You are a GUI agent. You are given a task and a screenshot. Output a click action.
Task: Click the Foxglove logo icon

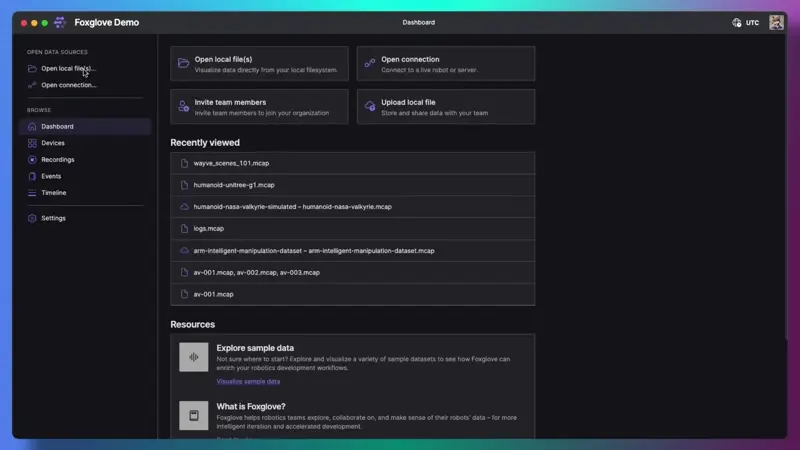click(60, 22)
